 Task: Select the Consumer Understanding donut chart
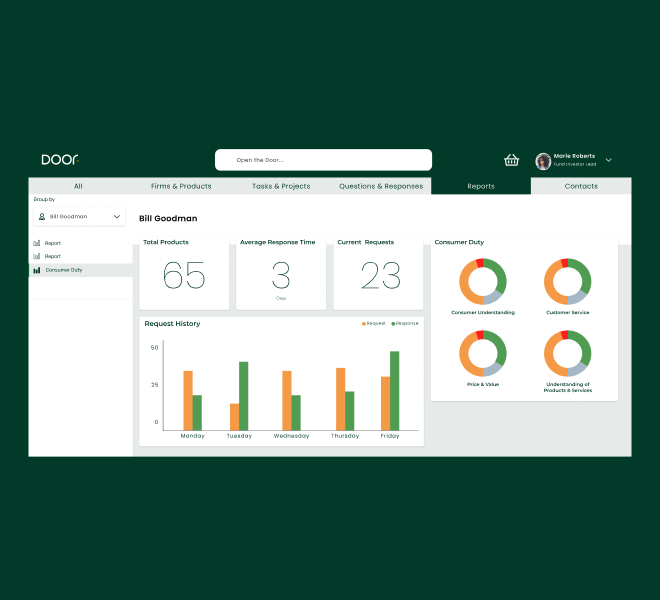[483, 281]
